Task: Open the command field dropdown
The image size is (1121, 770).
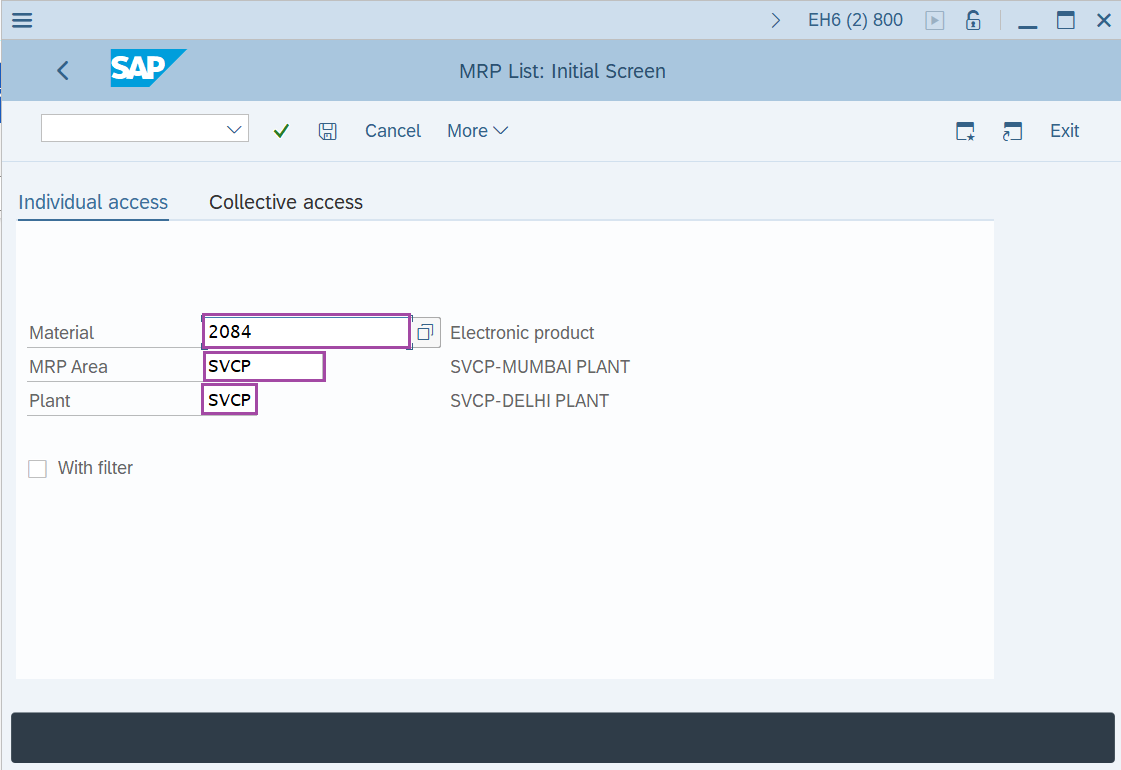Action: click(x=233, y=128)
